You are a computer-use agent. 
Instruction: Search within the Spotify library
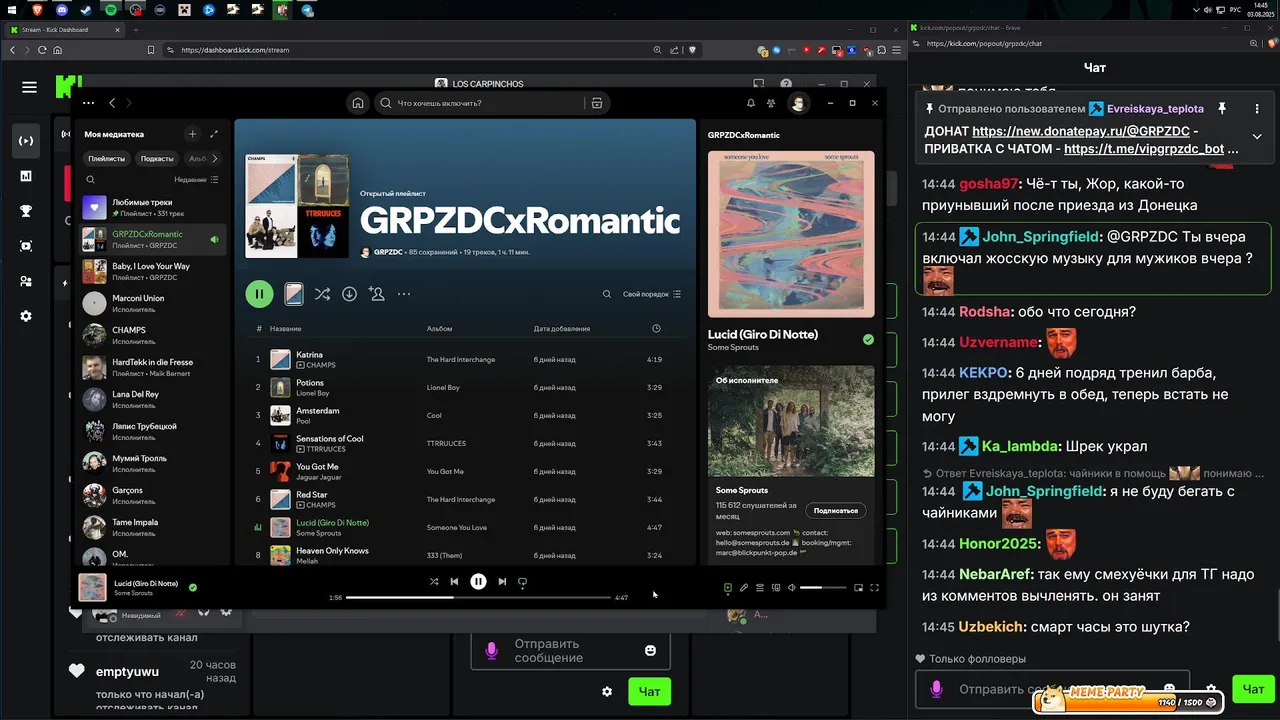(x=90, y=180)
